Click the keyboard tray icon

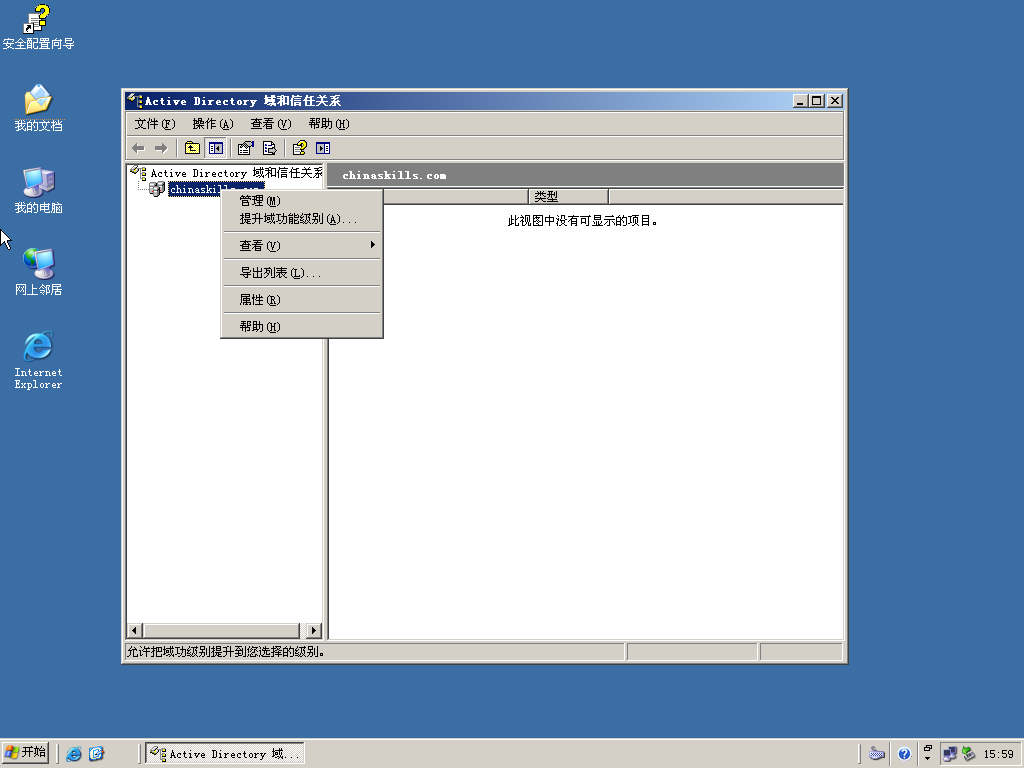pos(877,754)
